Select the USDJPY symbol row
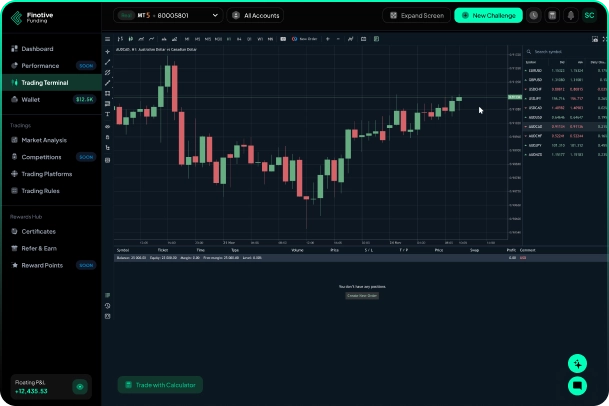The width and height of the screenshot is (609, 406). [x=566, y=99]
